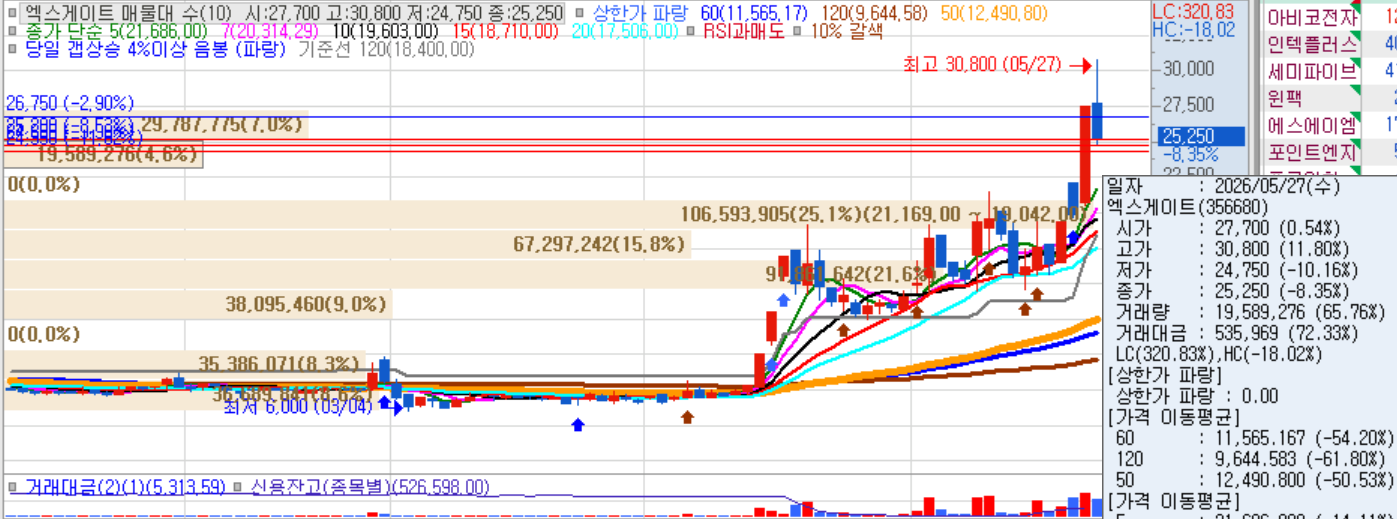This screenshot has height=519, width=1397.
Task: Click the 60 : 11,565.167 tooltip row
Action: pyautogui.click(x=1254, y=438)
